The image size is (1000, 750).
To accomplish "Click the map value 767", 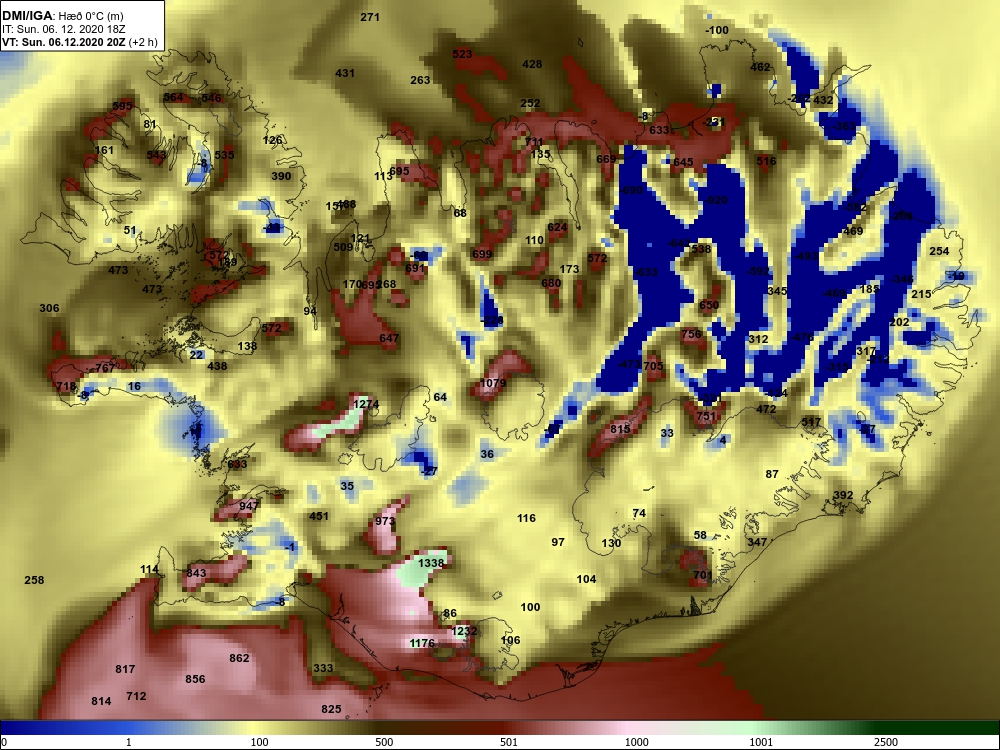I will (x=105, y=368).
